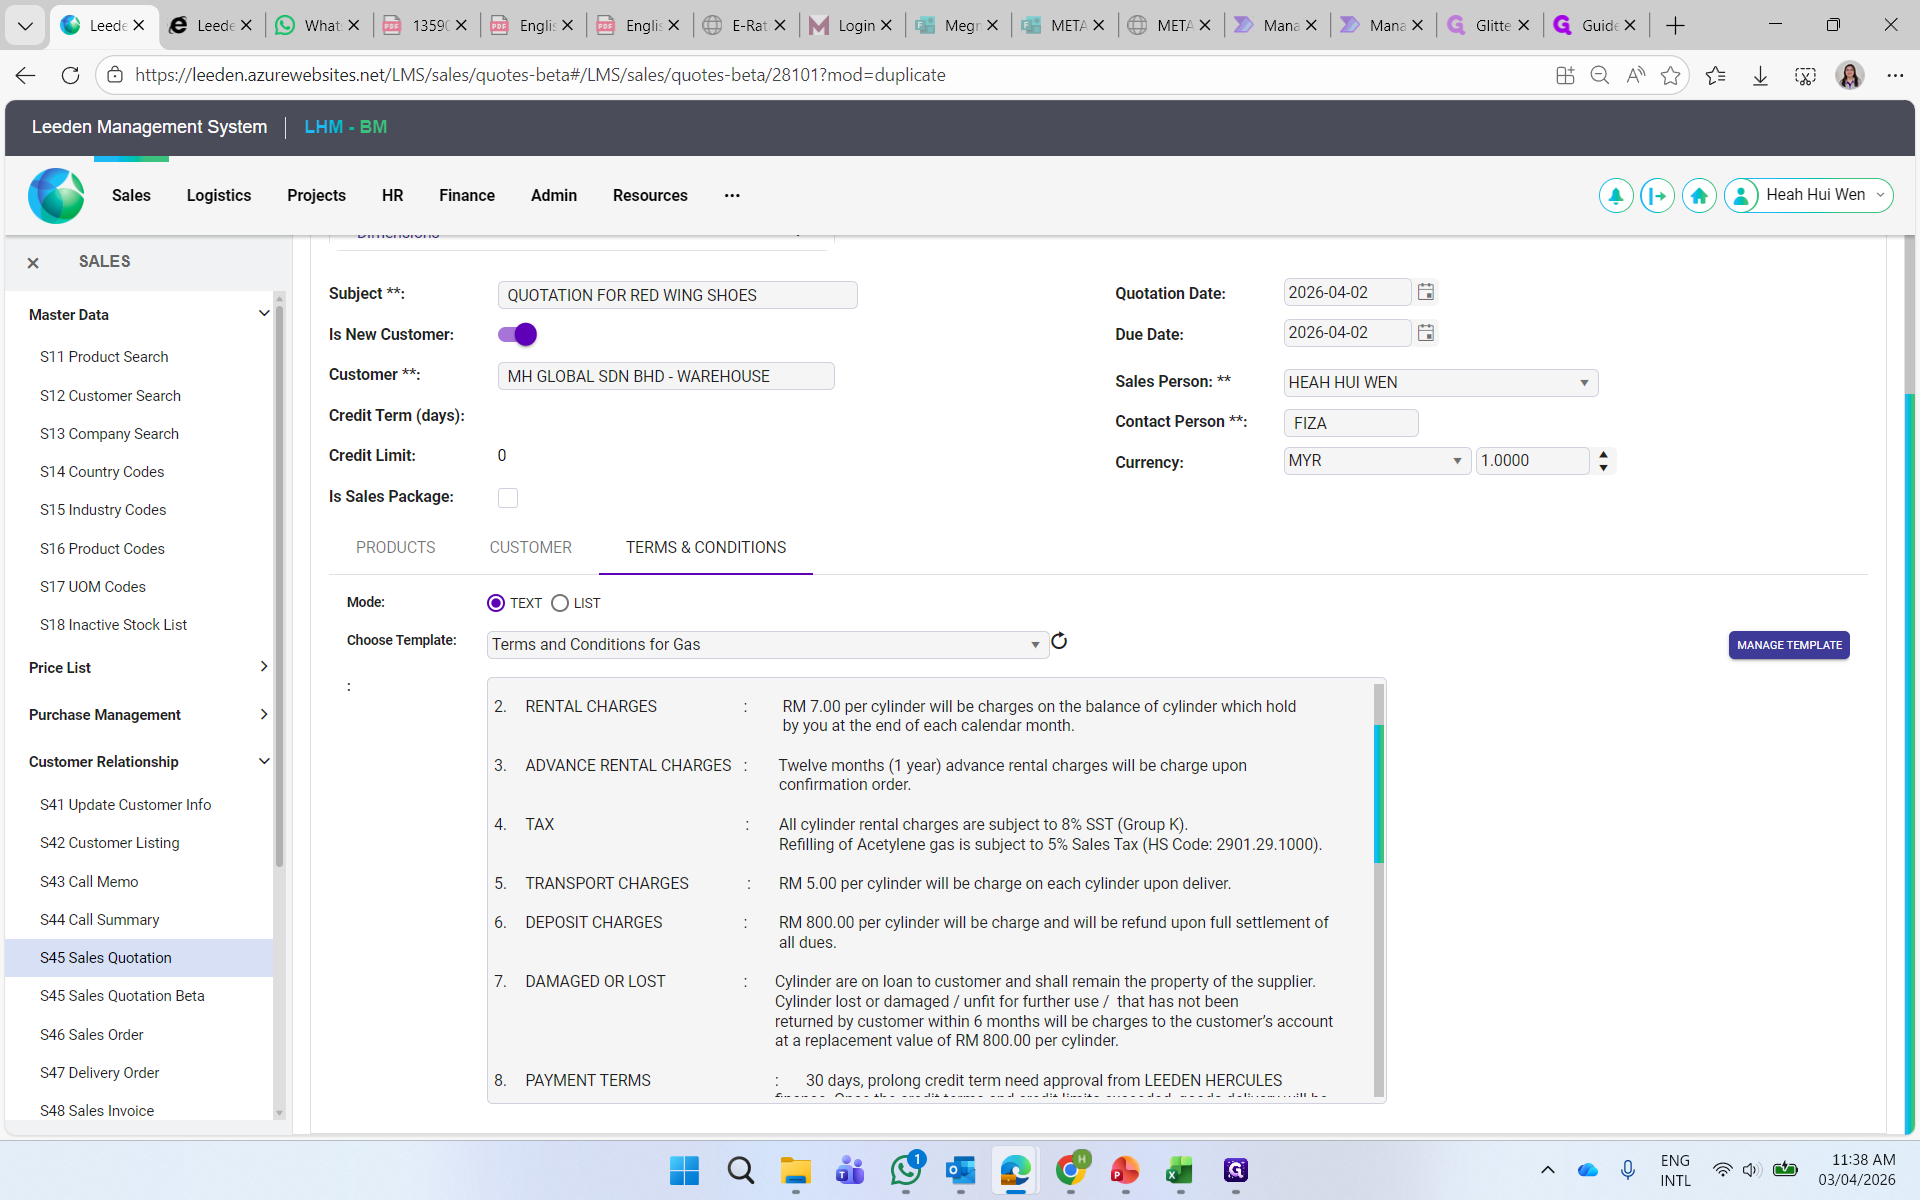Open S48 Sales Invoice link
The image size is (1920, 1200).
click(97, 1111)
